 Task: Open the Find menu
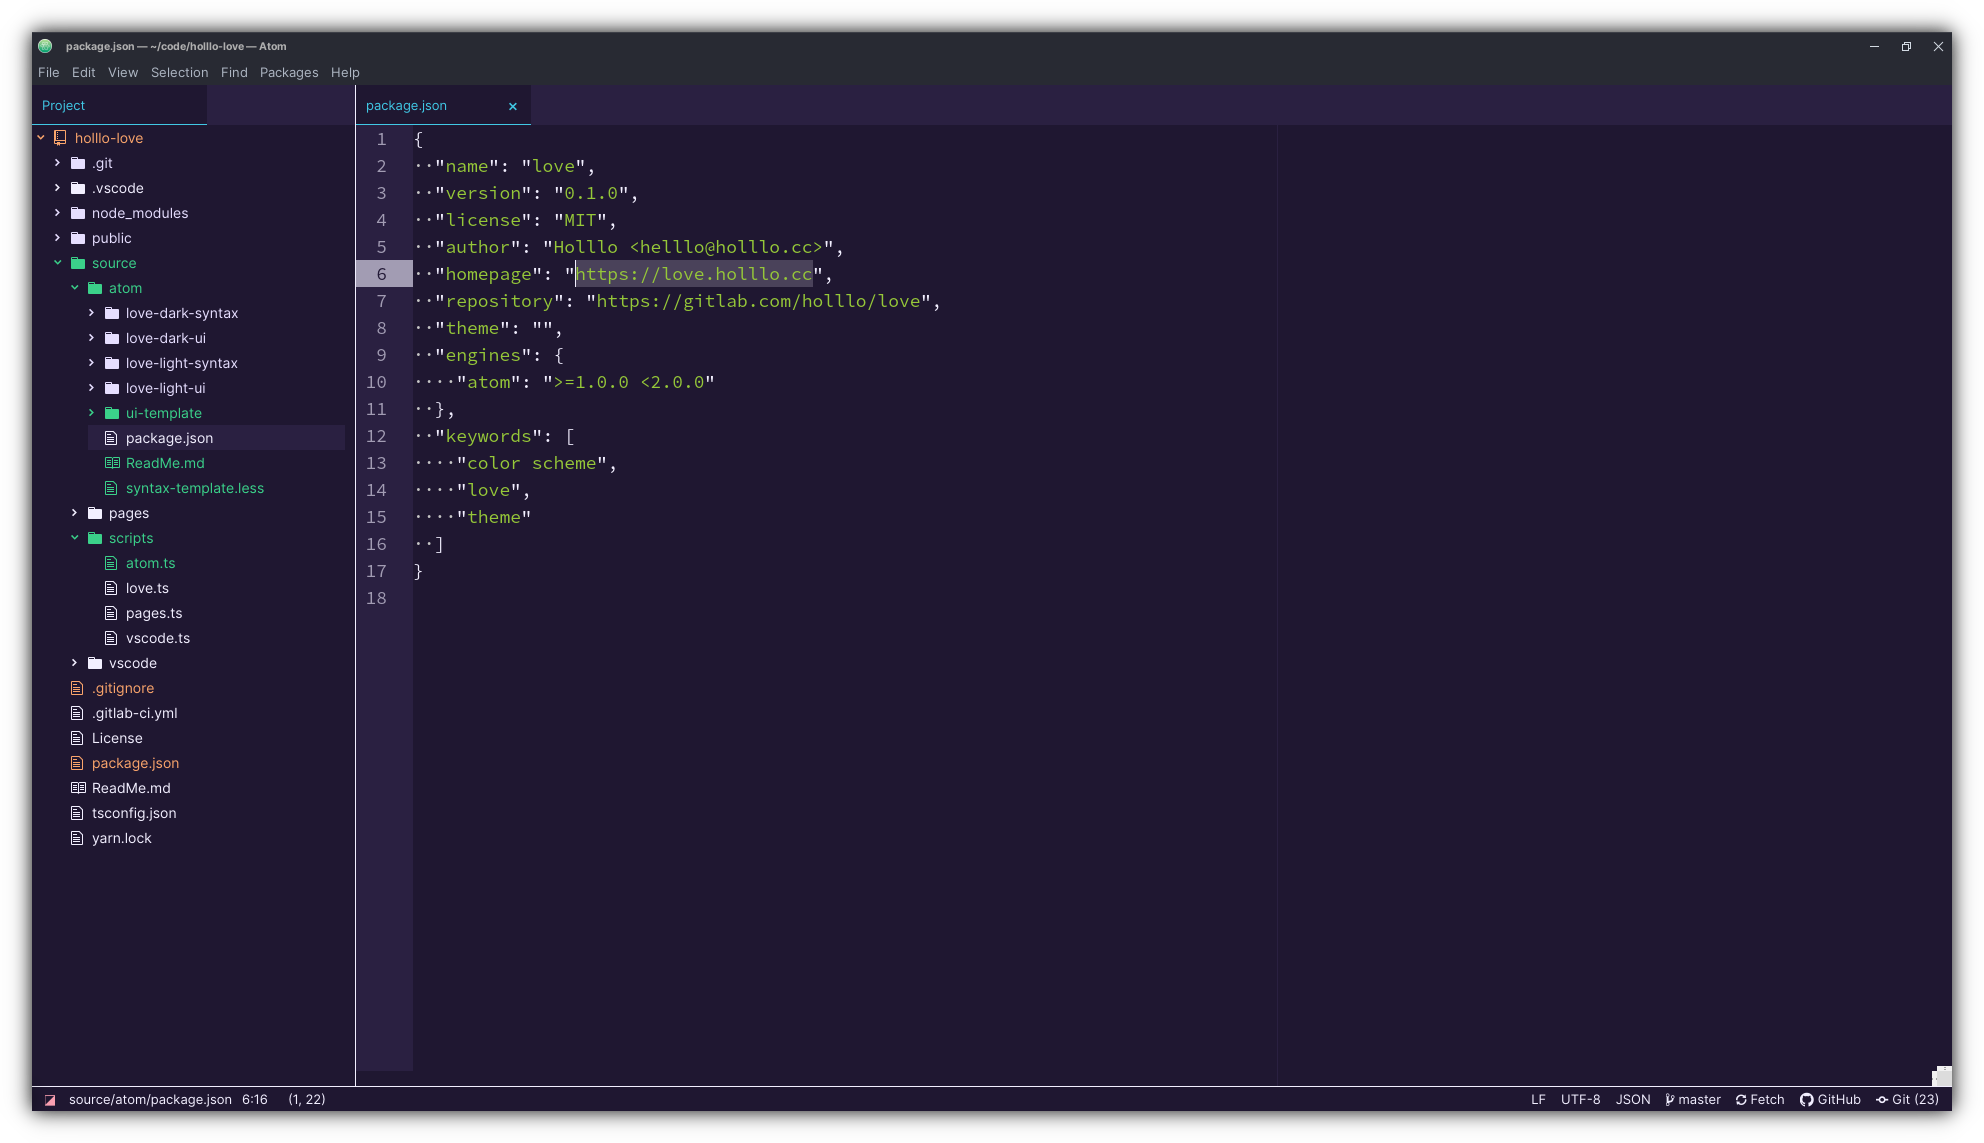pyautogui.click(x=234, y=72)
